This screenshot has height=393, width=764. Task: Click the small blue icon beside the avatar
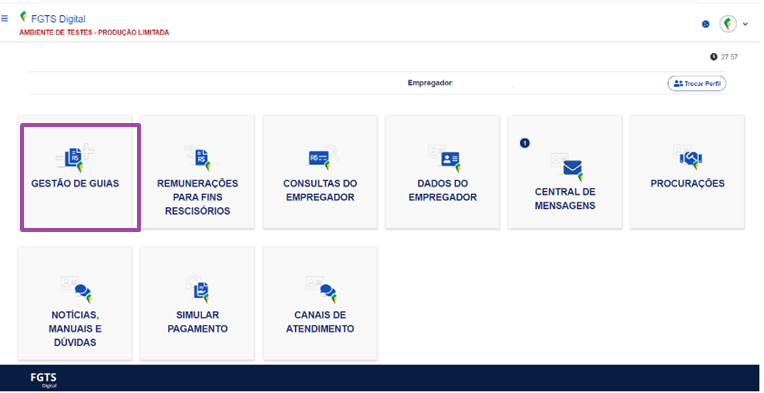pyautogui.click(x=706, y=24)
